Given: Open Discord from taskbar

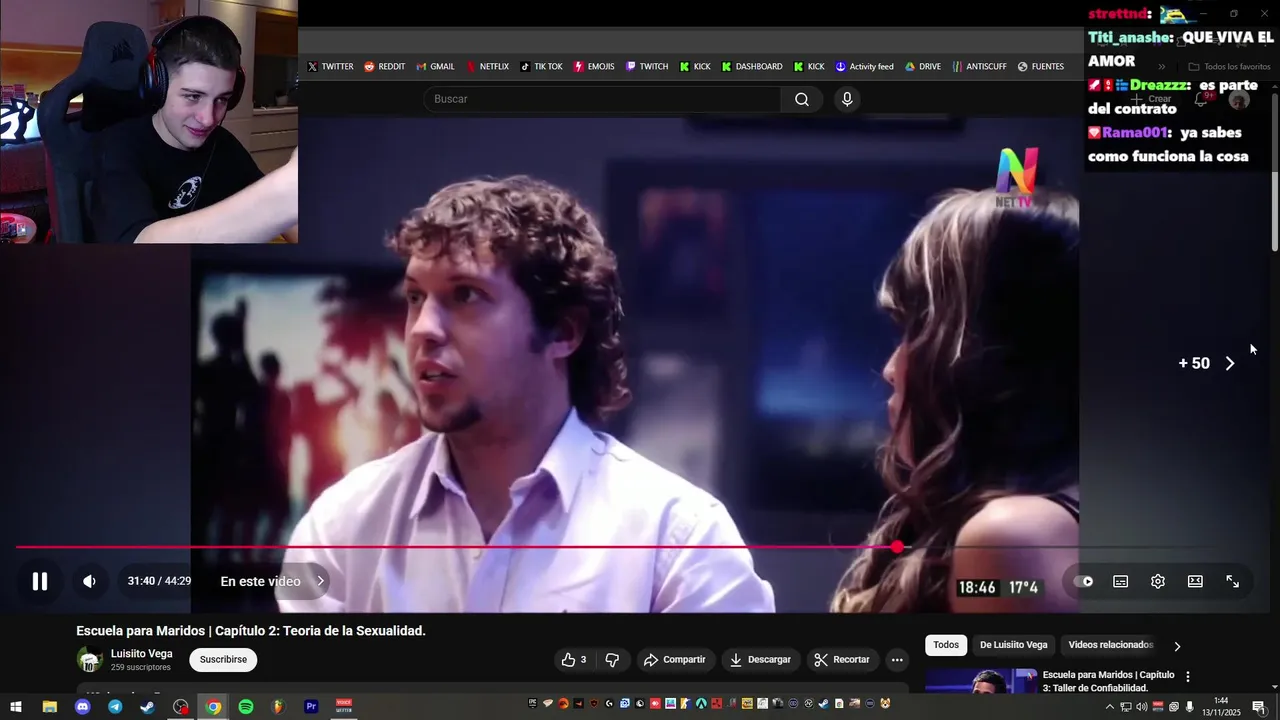Looking at the screenshot, I should pyautogui.click(x=82, y=707).
